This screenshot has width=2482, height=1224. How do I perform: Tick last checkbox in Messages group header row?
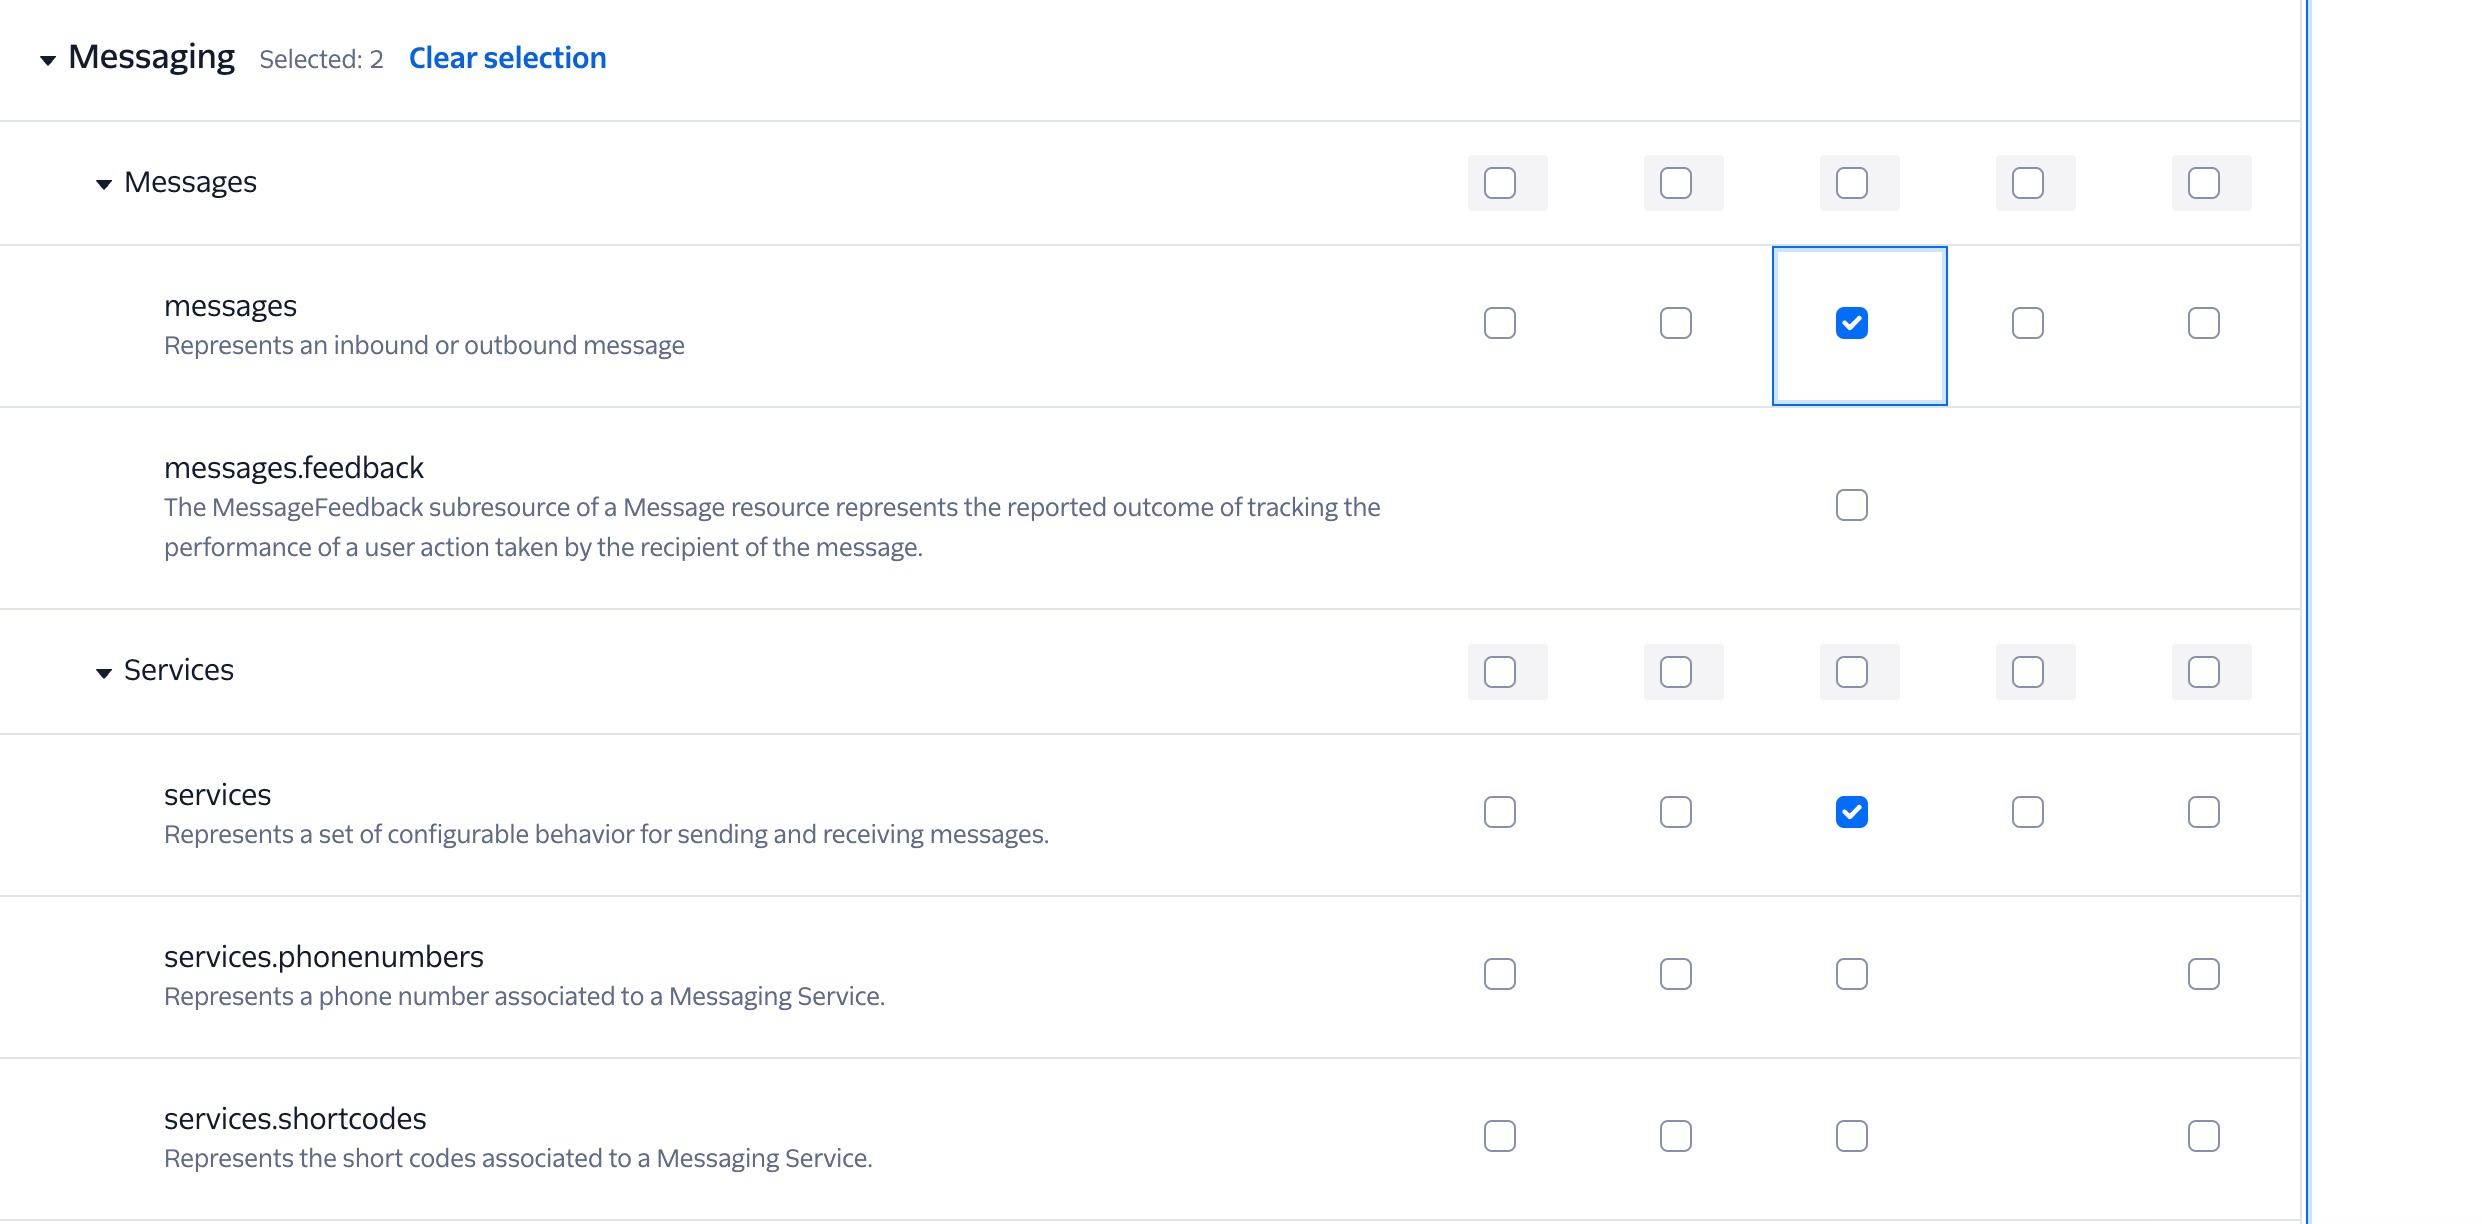tap(2203, 183)
